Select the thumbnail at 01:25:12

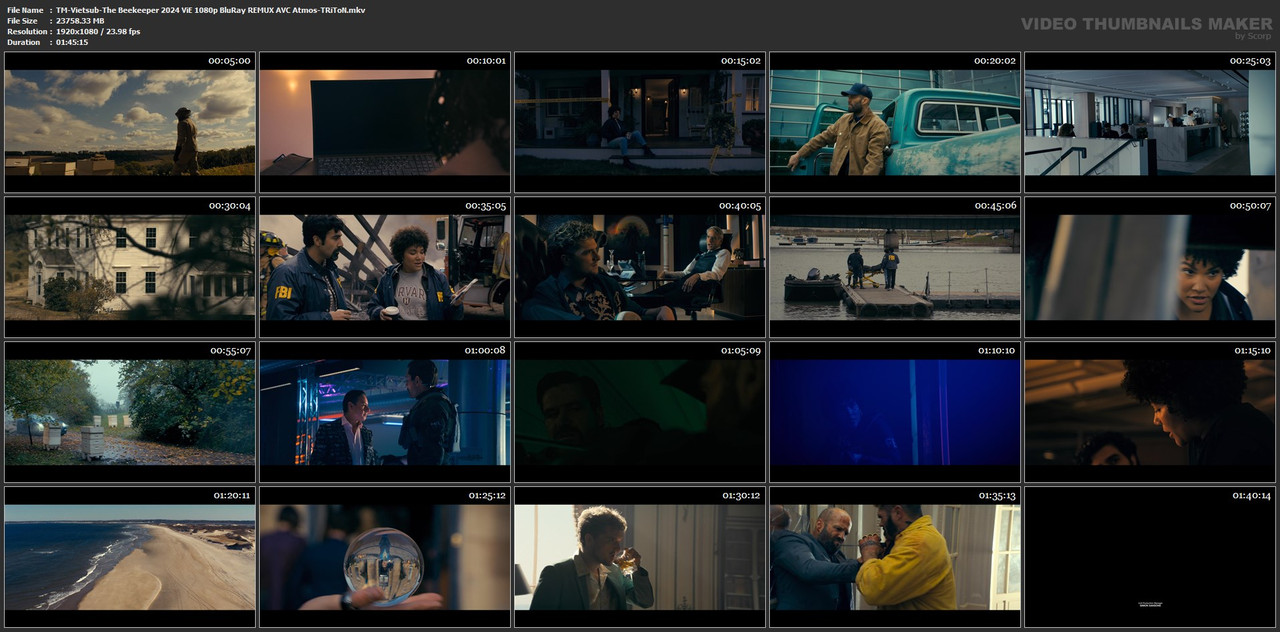coord(385,557)
